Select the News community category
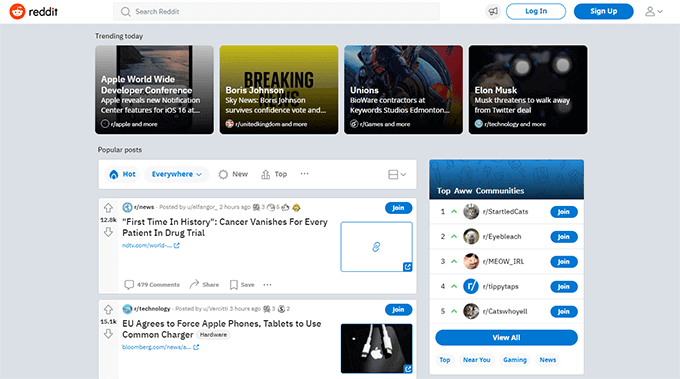680x379 pixels. 548,359
